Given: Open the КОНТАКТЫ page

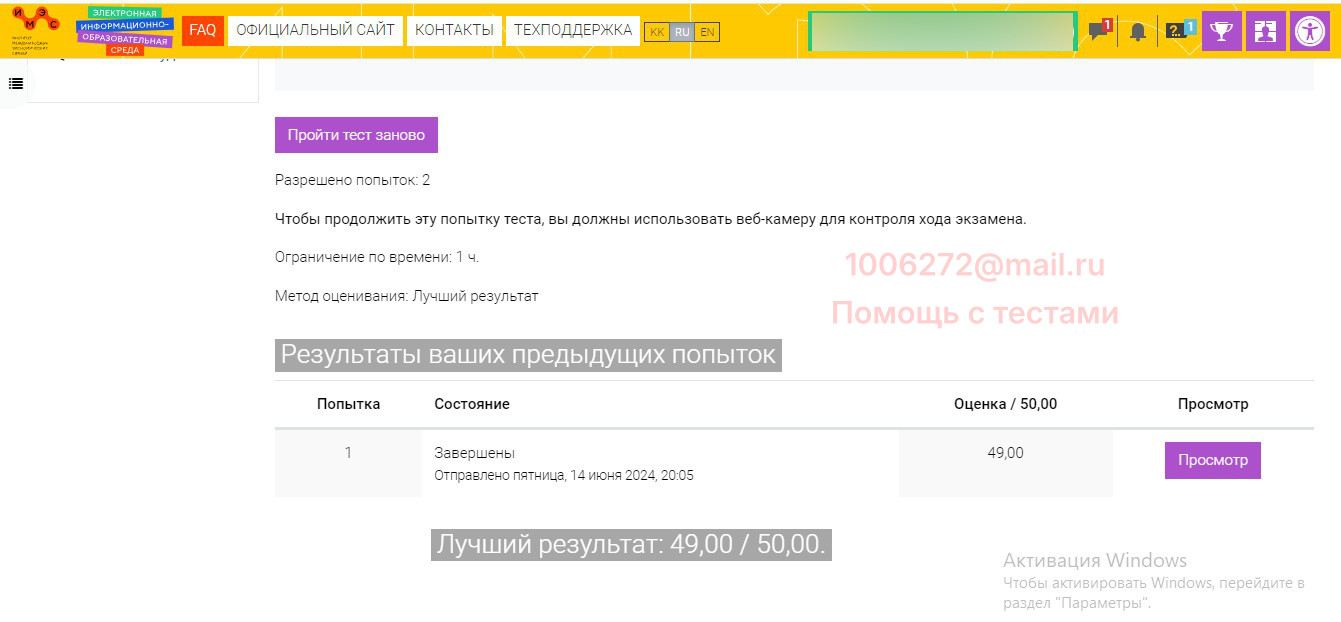Looking at the screenshot, I should pos(454,30).
